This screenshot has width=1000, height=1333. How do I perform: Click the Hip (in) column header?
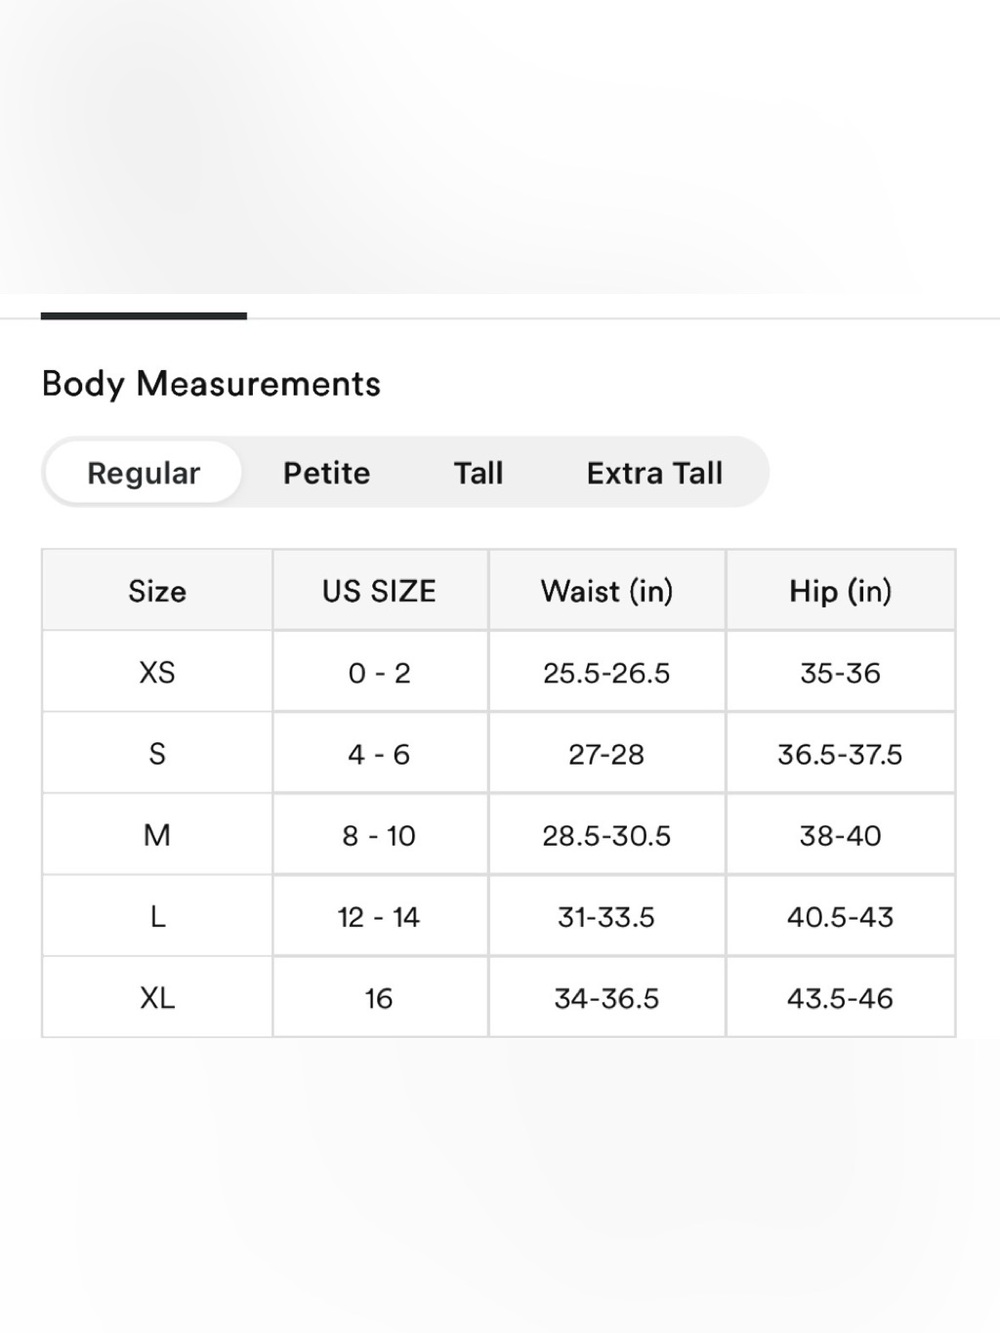point(840,590)
